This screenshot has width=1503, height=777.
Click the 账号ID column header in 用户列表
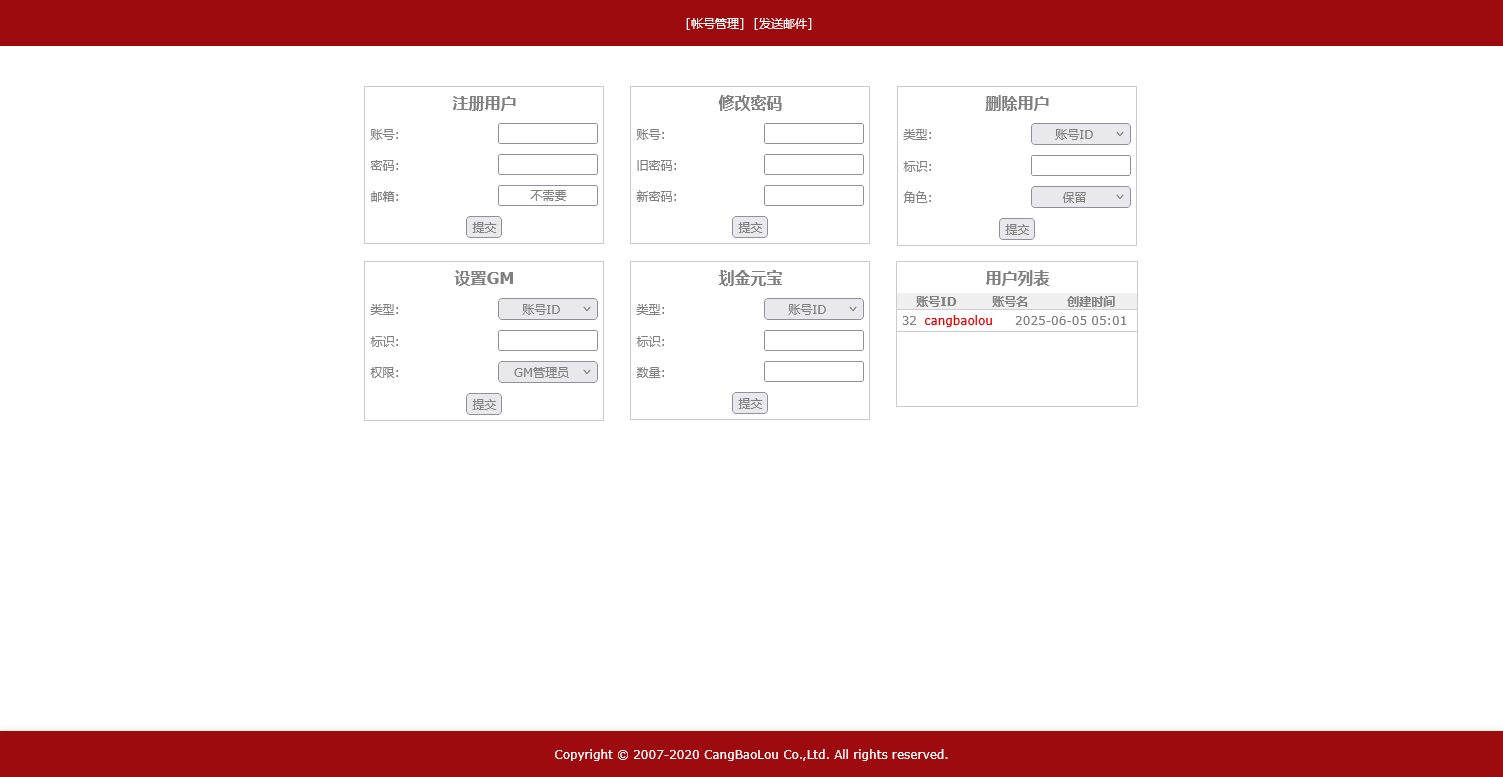[937, 301]
